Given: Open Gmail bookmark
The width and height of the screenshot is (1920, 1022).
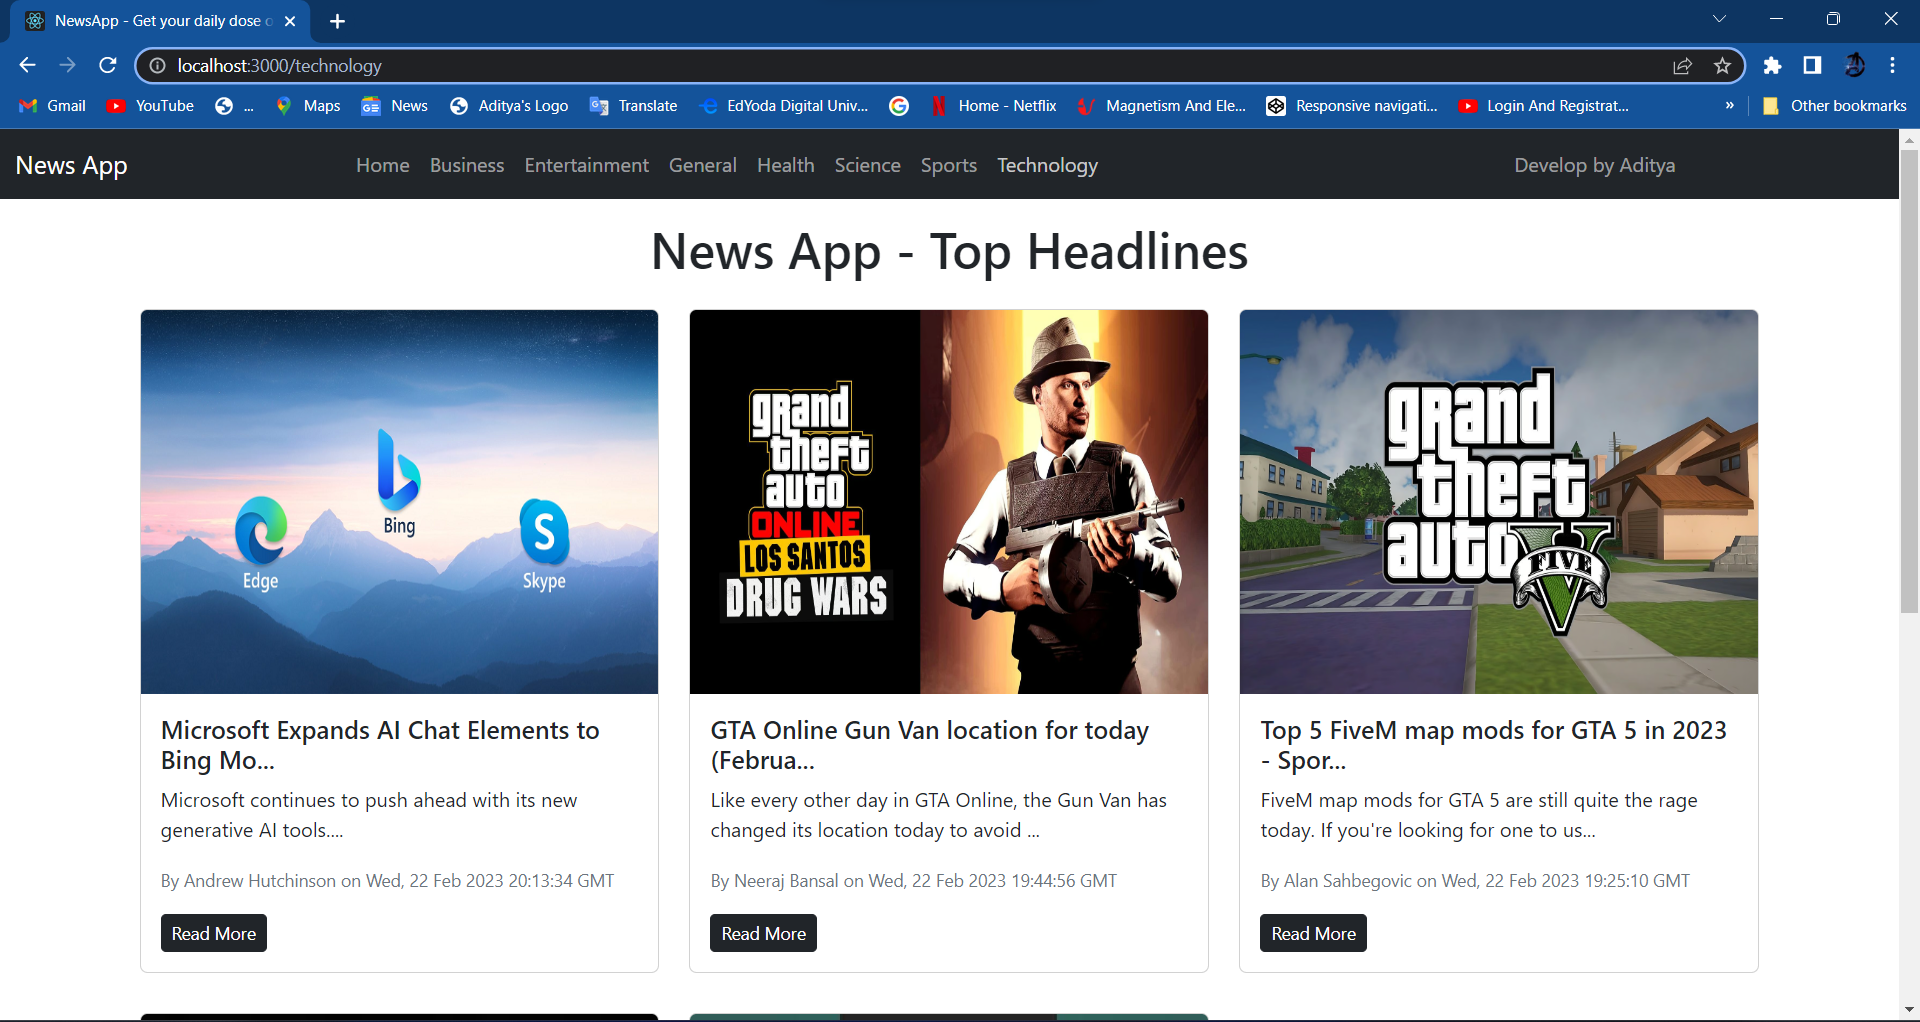Looking at the screenshot, I should (53, 106).
